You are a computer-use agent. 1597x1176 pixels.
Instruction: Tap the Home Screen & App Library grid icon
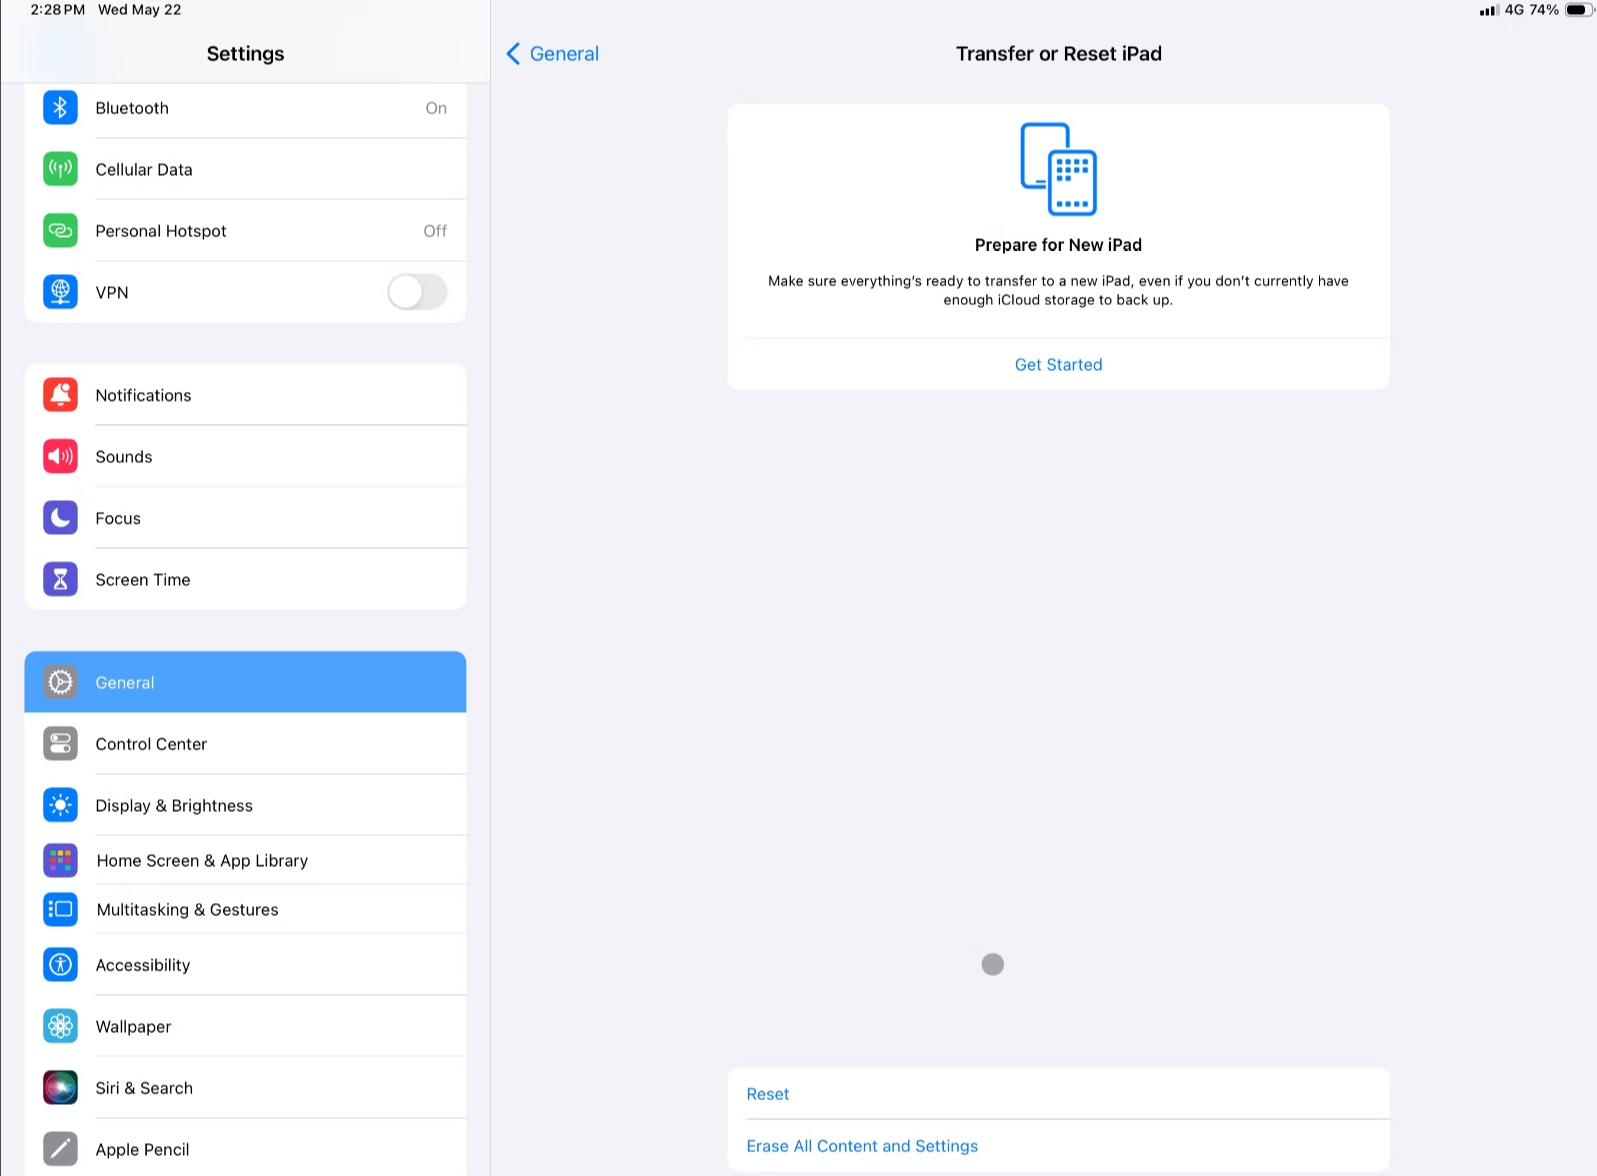point(60,860)
